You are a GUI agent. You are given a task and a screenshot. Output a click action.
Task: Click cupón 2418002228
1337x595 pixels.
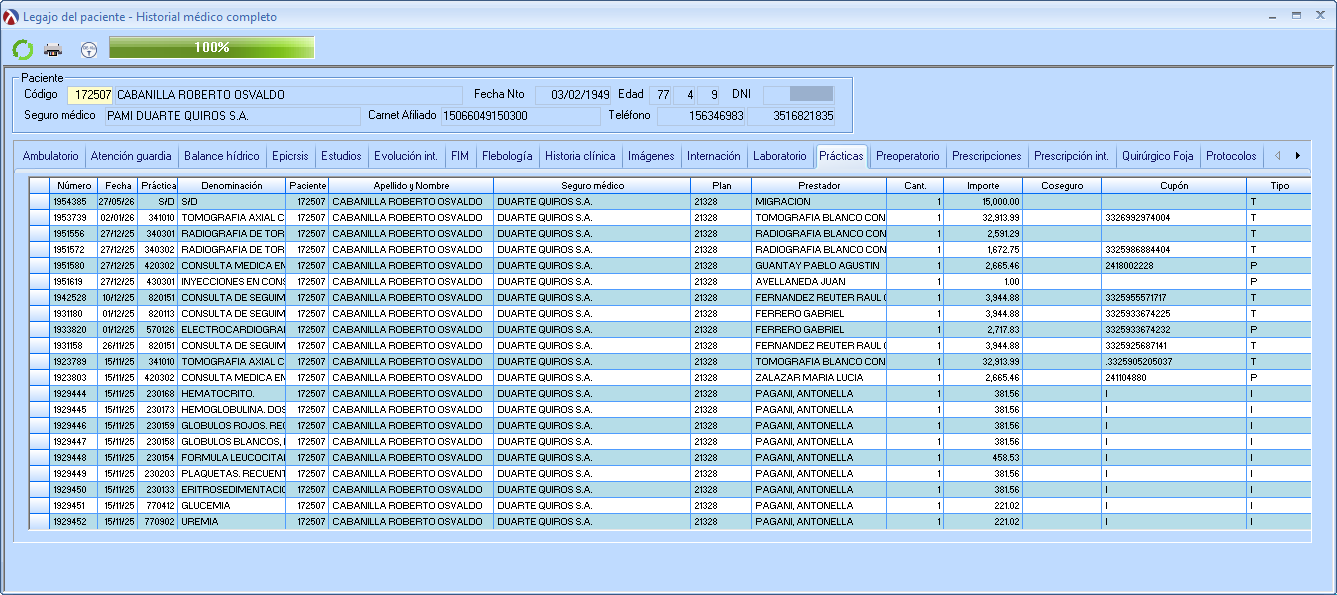pos(1174,266)
